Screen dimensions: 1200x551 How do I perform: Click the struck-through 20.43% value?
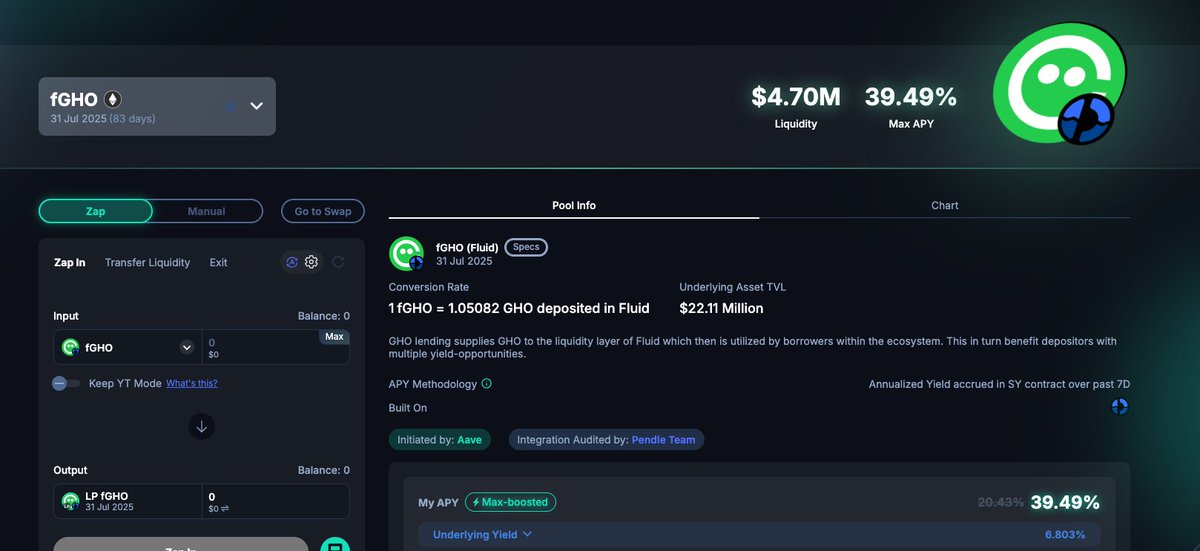click(998, 502)
